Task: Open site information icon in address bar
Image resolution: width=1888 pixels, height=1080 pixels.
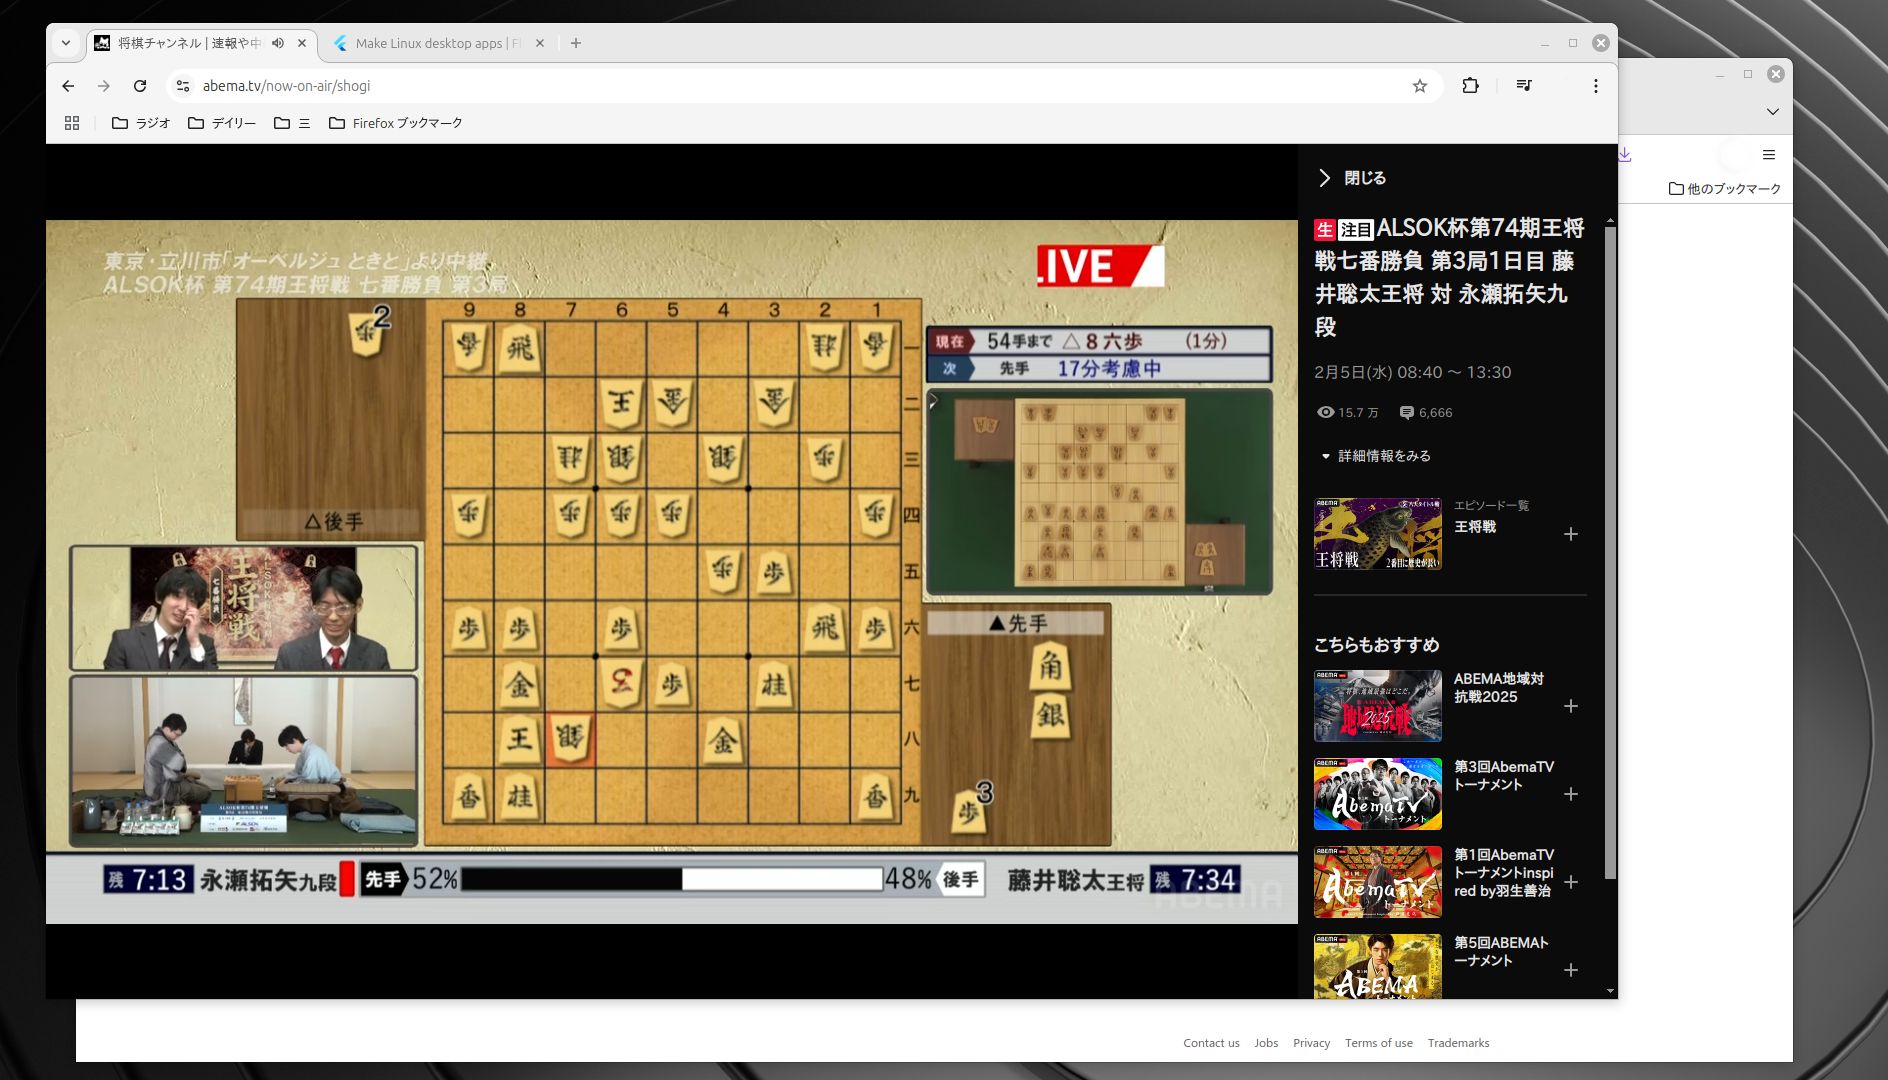Action: pos(183,86)
